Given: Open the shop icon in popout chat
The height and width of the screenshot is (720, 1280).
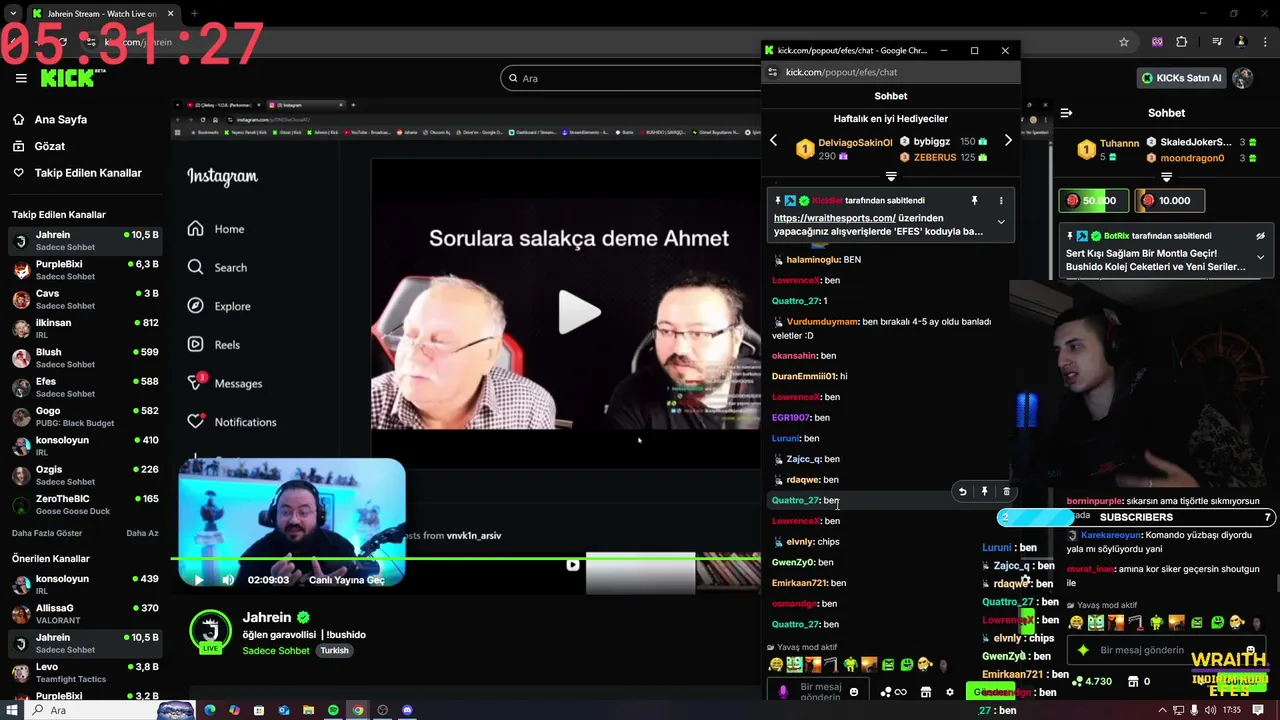Looking at the screenshot, I should [x=925, y=692].
